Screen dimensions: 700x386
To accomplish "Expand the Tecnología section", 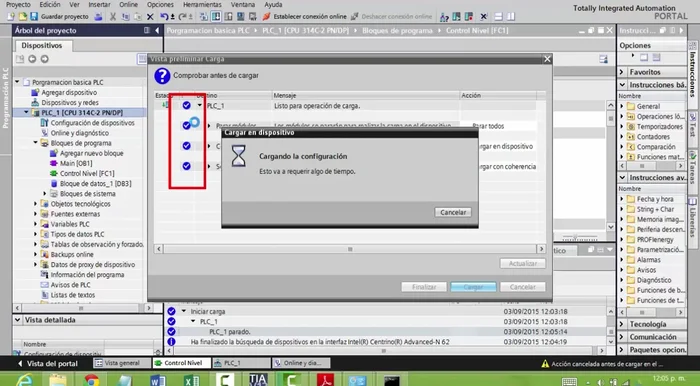I will [x=622, y=324].
